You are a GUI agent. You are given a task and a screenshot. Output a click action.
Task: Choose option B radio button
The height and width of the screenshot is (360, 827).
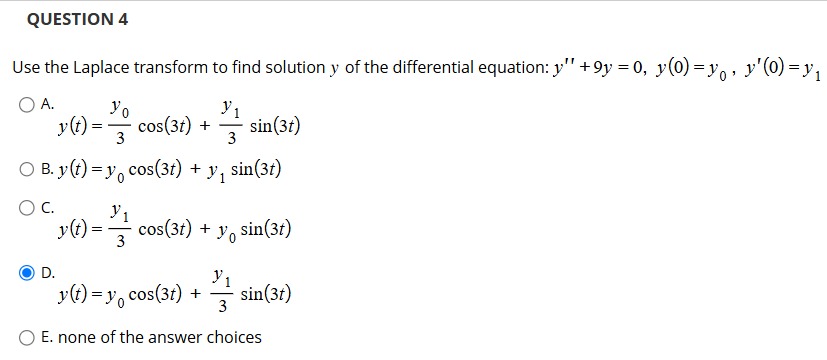point(27,170)
